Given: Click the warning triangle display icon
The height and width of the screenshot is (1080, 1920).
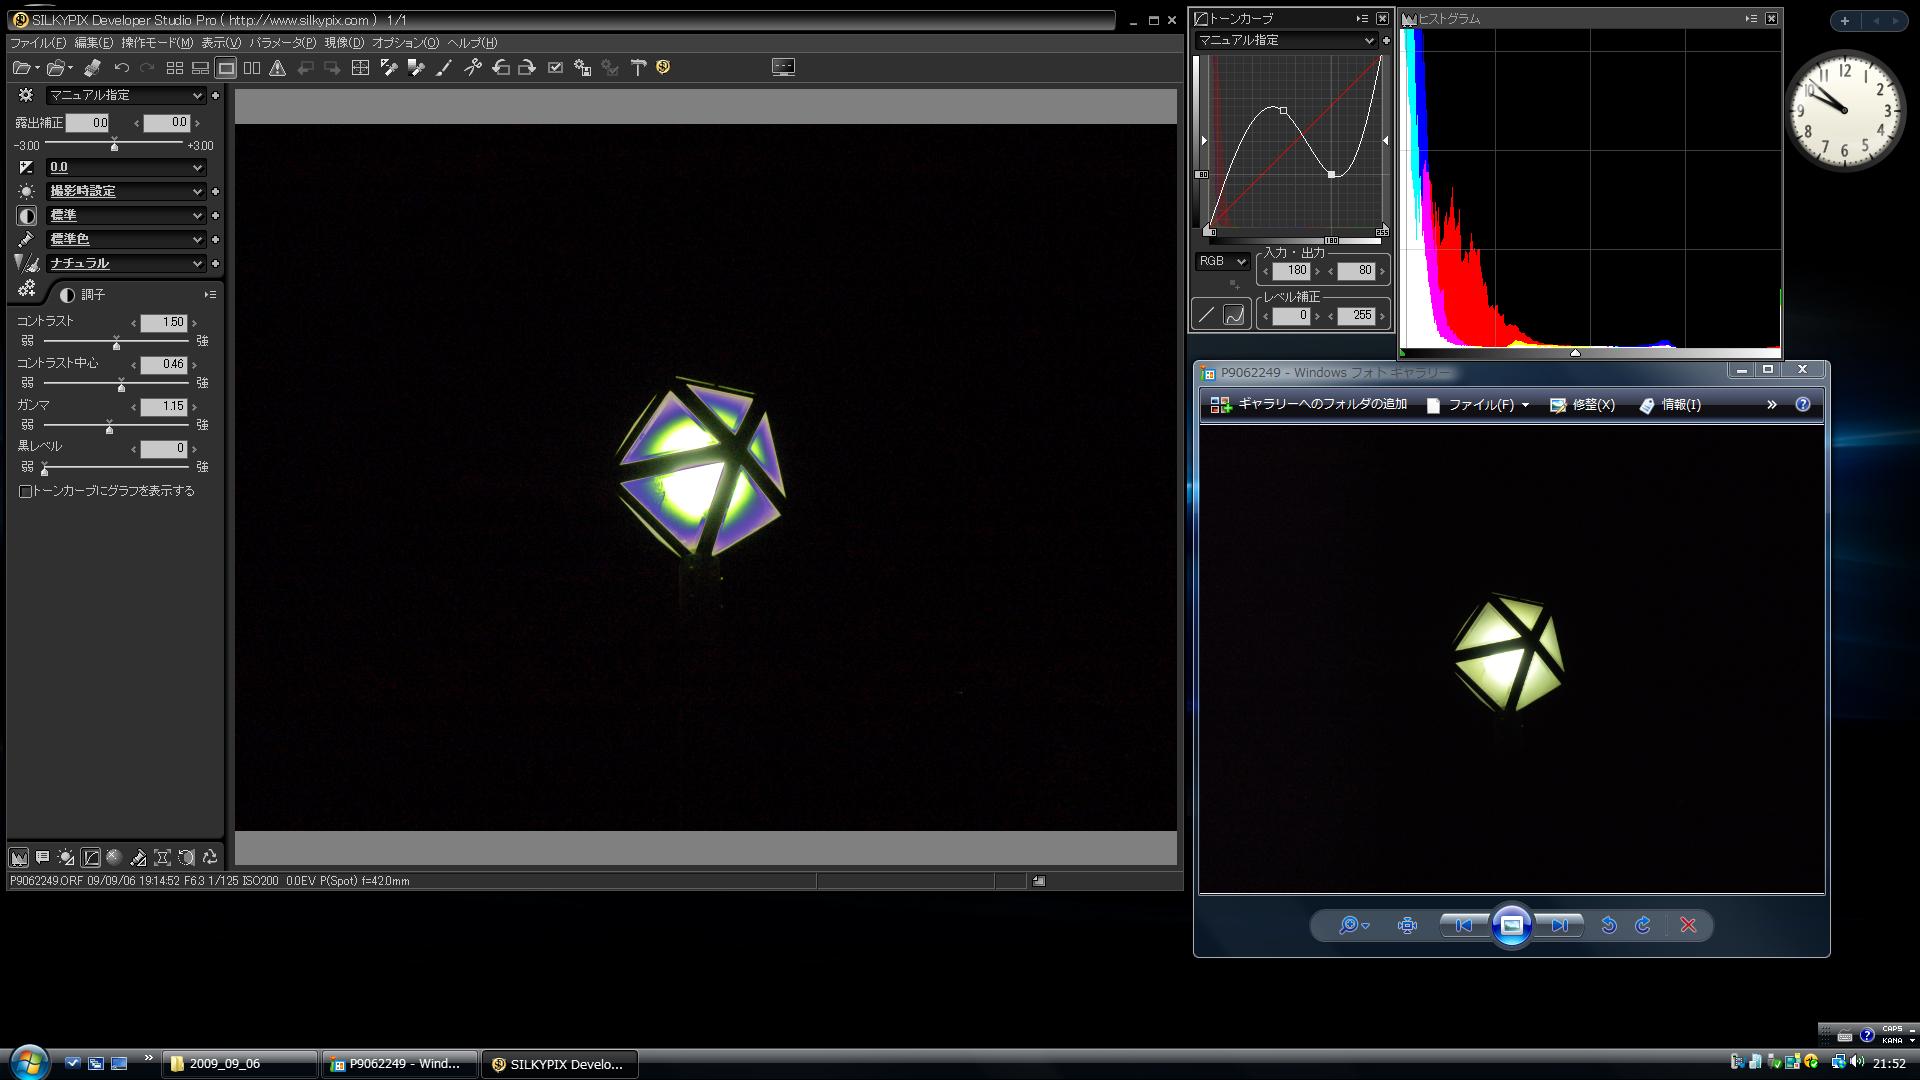Looking at the screenshot, I should pyautogui.click(x=277, y=68).
